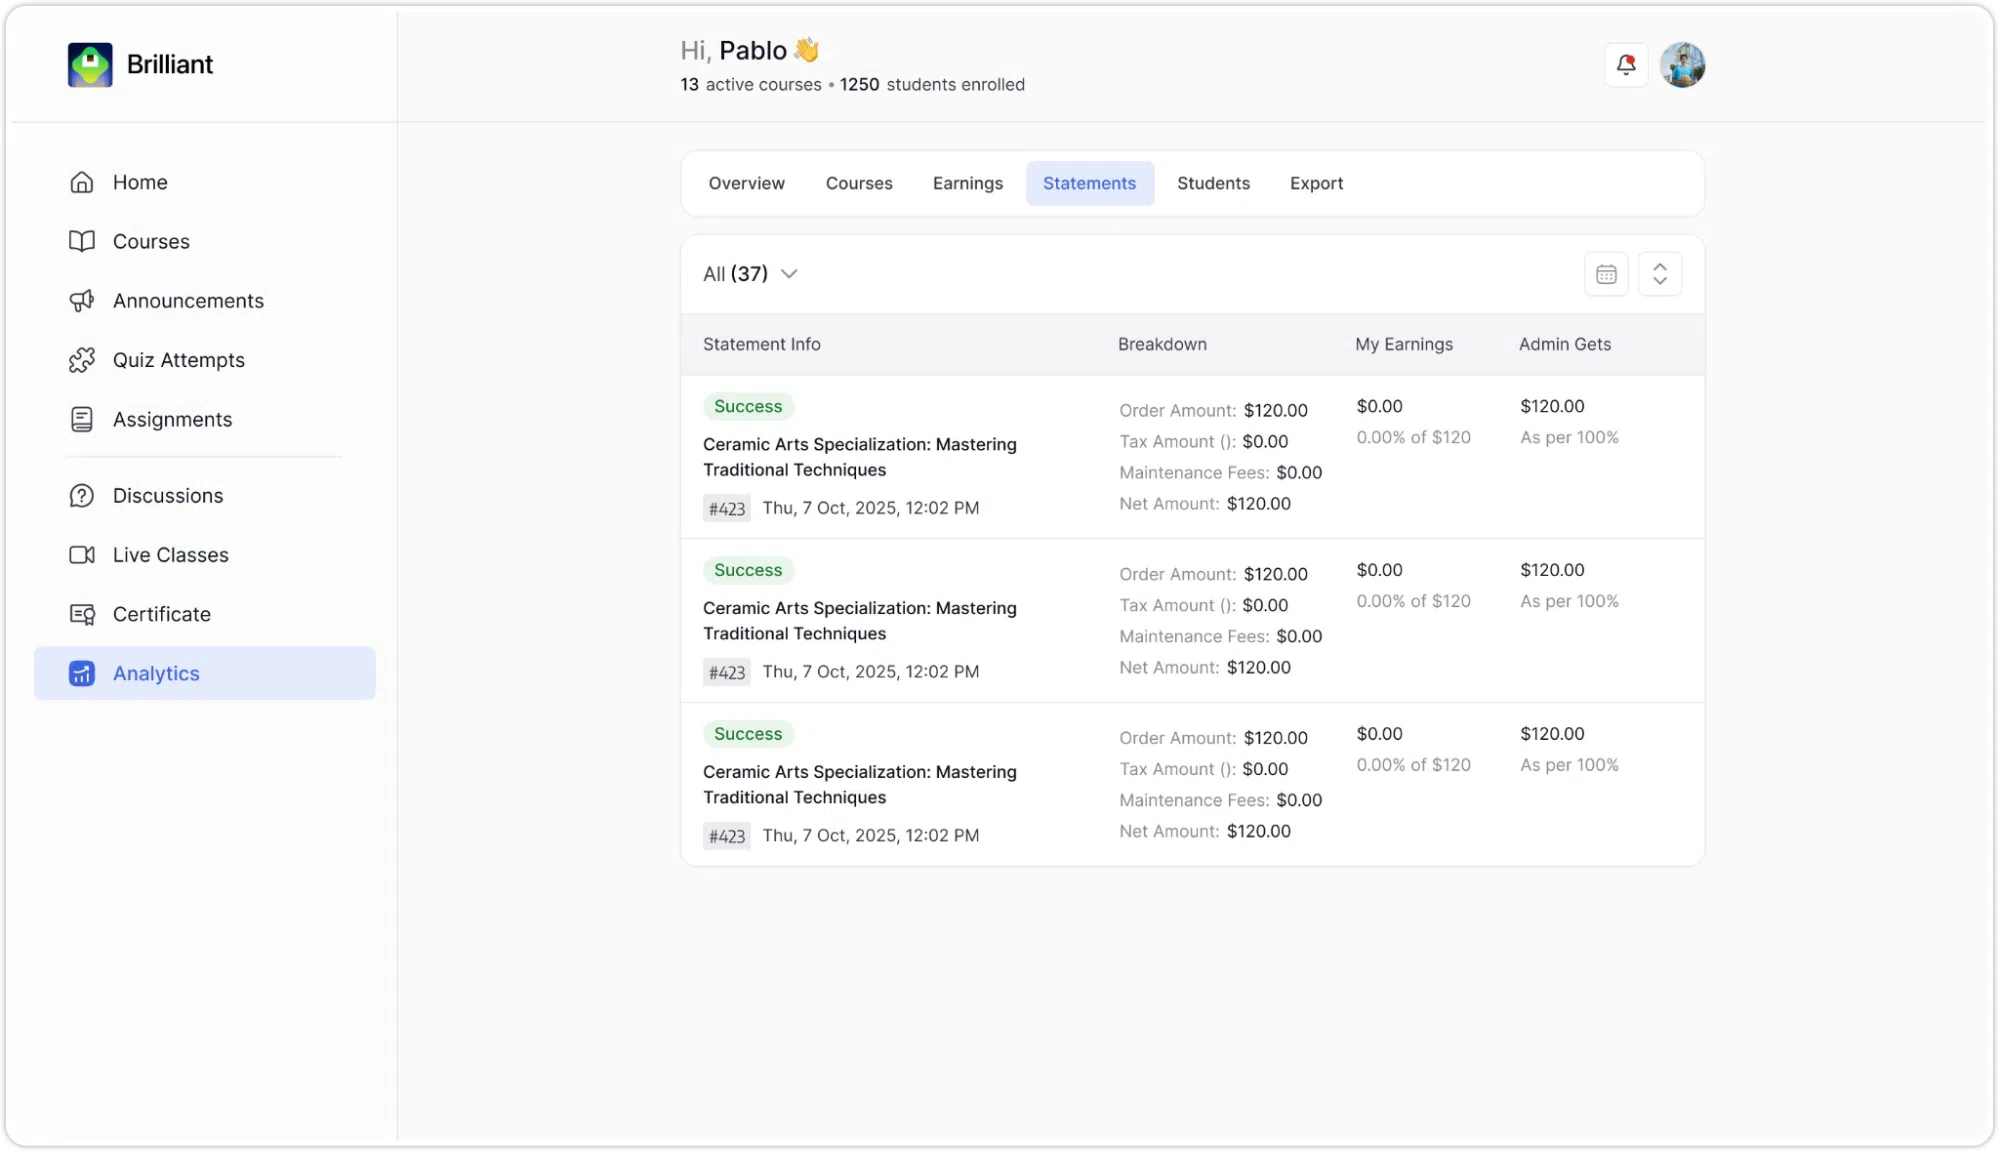Click the third statement's Ceramic Arts title
The width and height of the screenshot is (1999, 1151).
860,785
